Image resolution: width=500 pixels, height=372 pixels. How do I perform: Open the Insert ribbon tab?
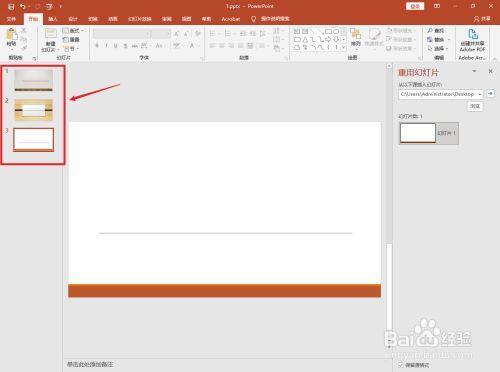point(53,19)
